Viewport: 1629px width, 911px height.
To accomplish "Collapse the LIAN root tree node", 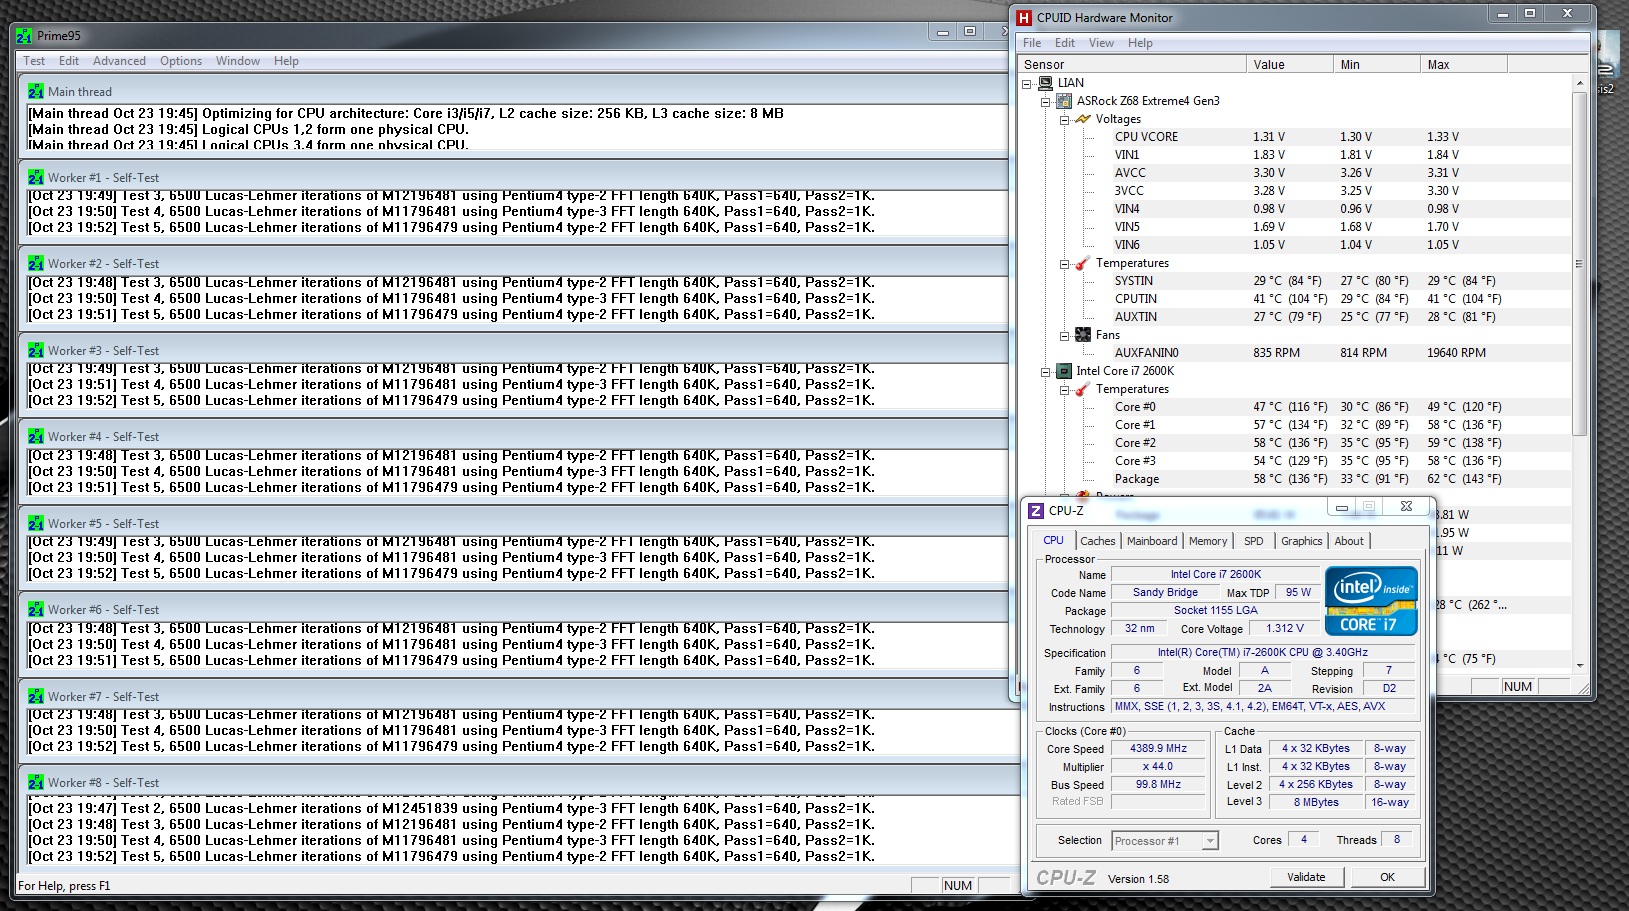I will [x=1027, y=84].
